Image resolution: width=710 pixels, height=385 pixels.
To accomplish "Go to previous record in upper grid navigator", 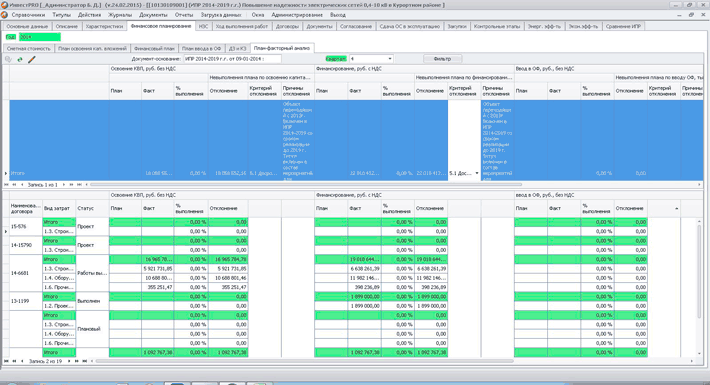I will [x=22, y=185].
